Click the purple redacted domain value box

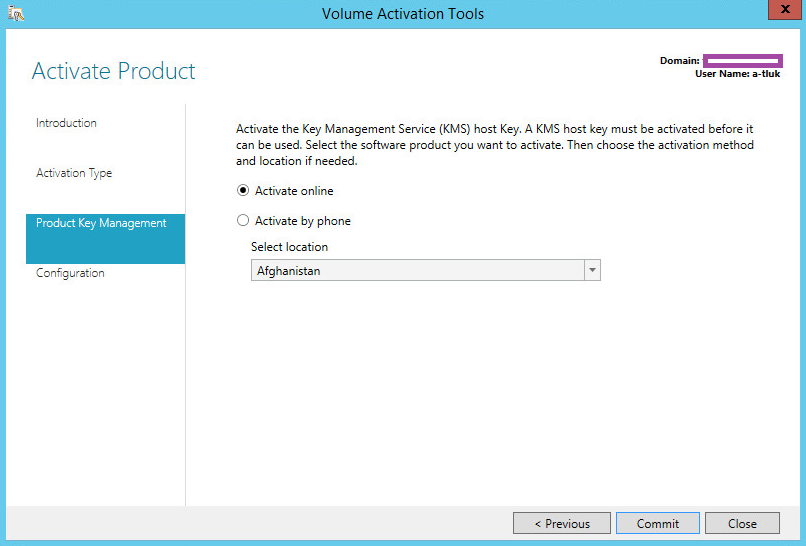coord(742,61)
